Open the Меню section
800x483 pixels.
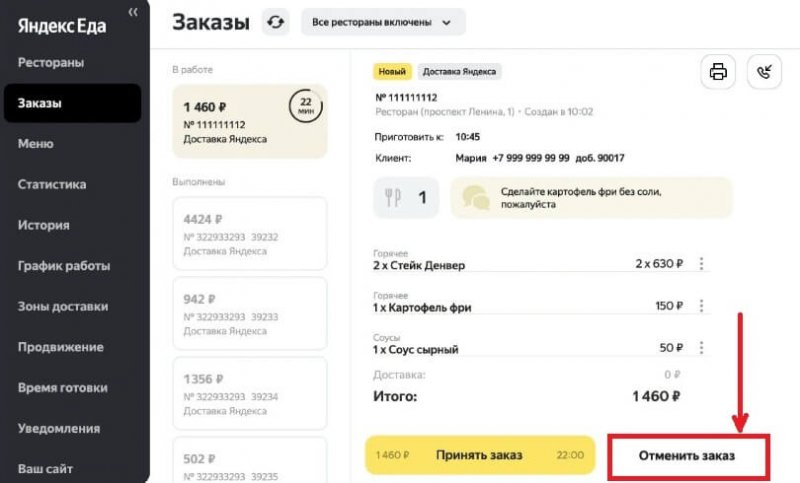36,144
